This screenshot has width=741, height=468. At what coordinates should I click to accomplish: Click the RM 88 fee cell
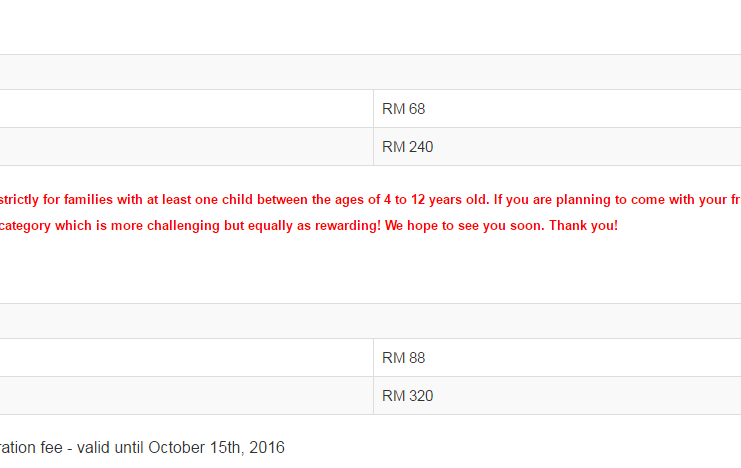pos(557,358)
